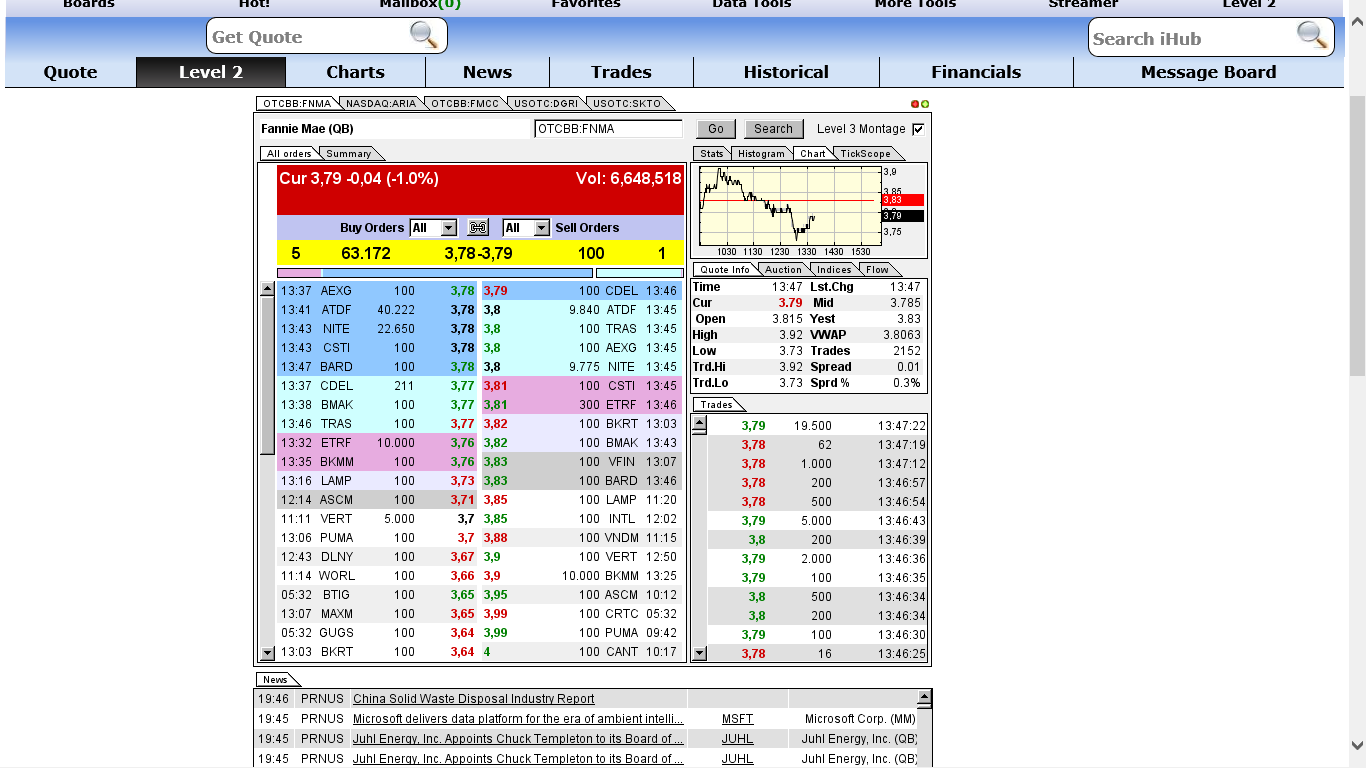This screenshot has height=768, width=1366.
Task: Open the Quote tab
Action: pyautogui.click(x=71, y=72)
